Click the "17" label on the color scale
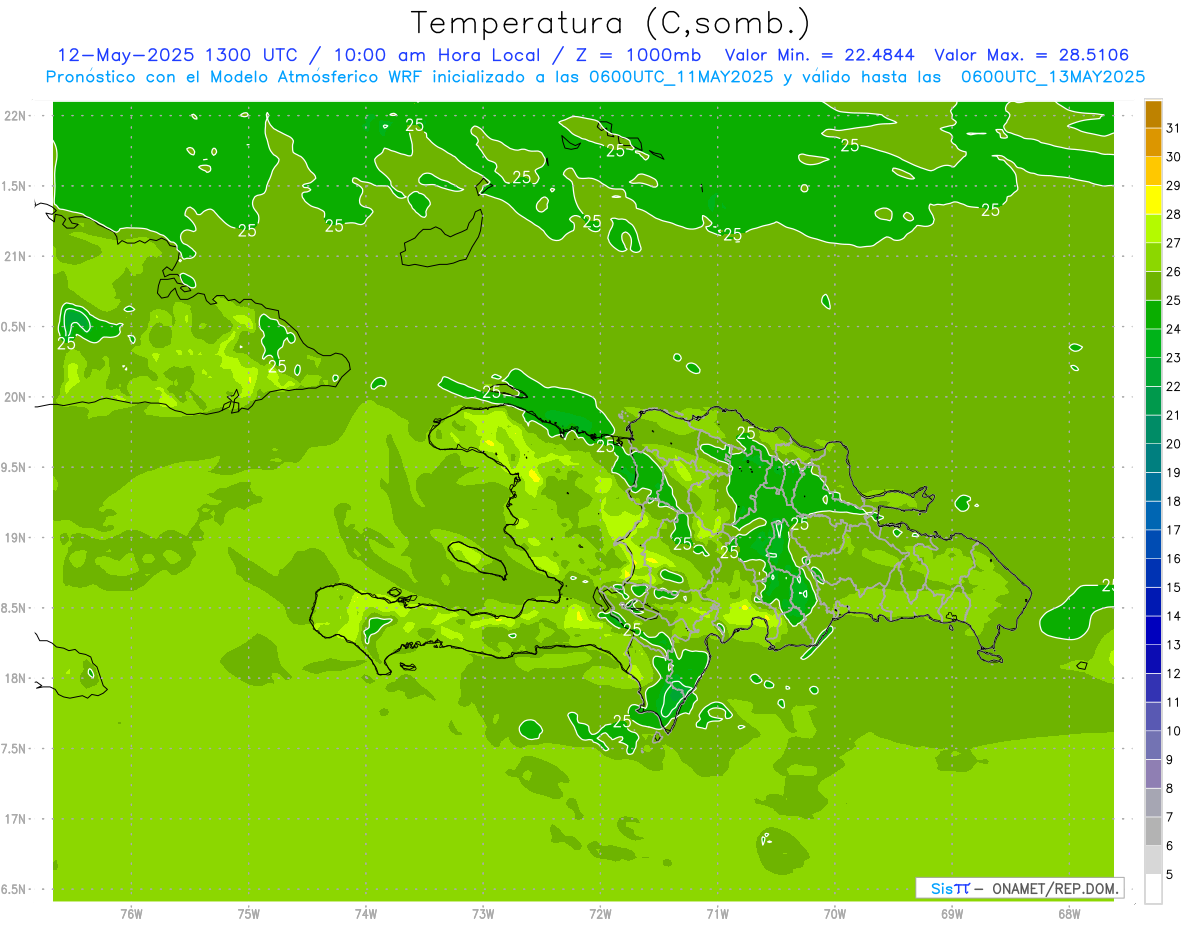Viewport: 1200px width, 927px height. (x=1174, y=530)
